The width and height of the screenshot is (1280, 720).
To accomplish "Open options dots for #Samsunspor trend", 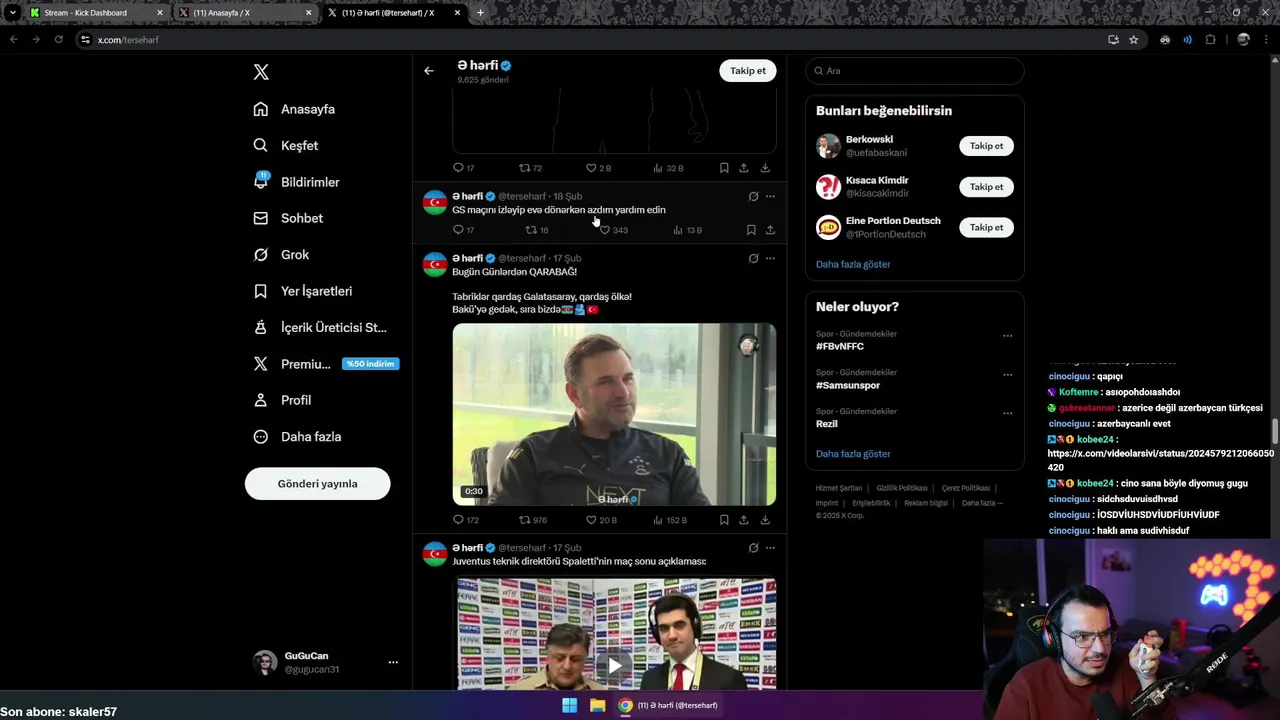I will tap(1007, 374).
